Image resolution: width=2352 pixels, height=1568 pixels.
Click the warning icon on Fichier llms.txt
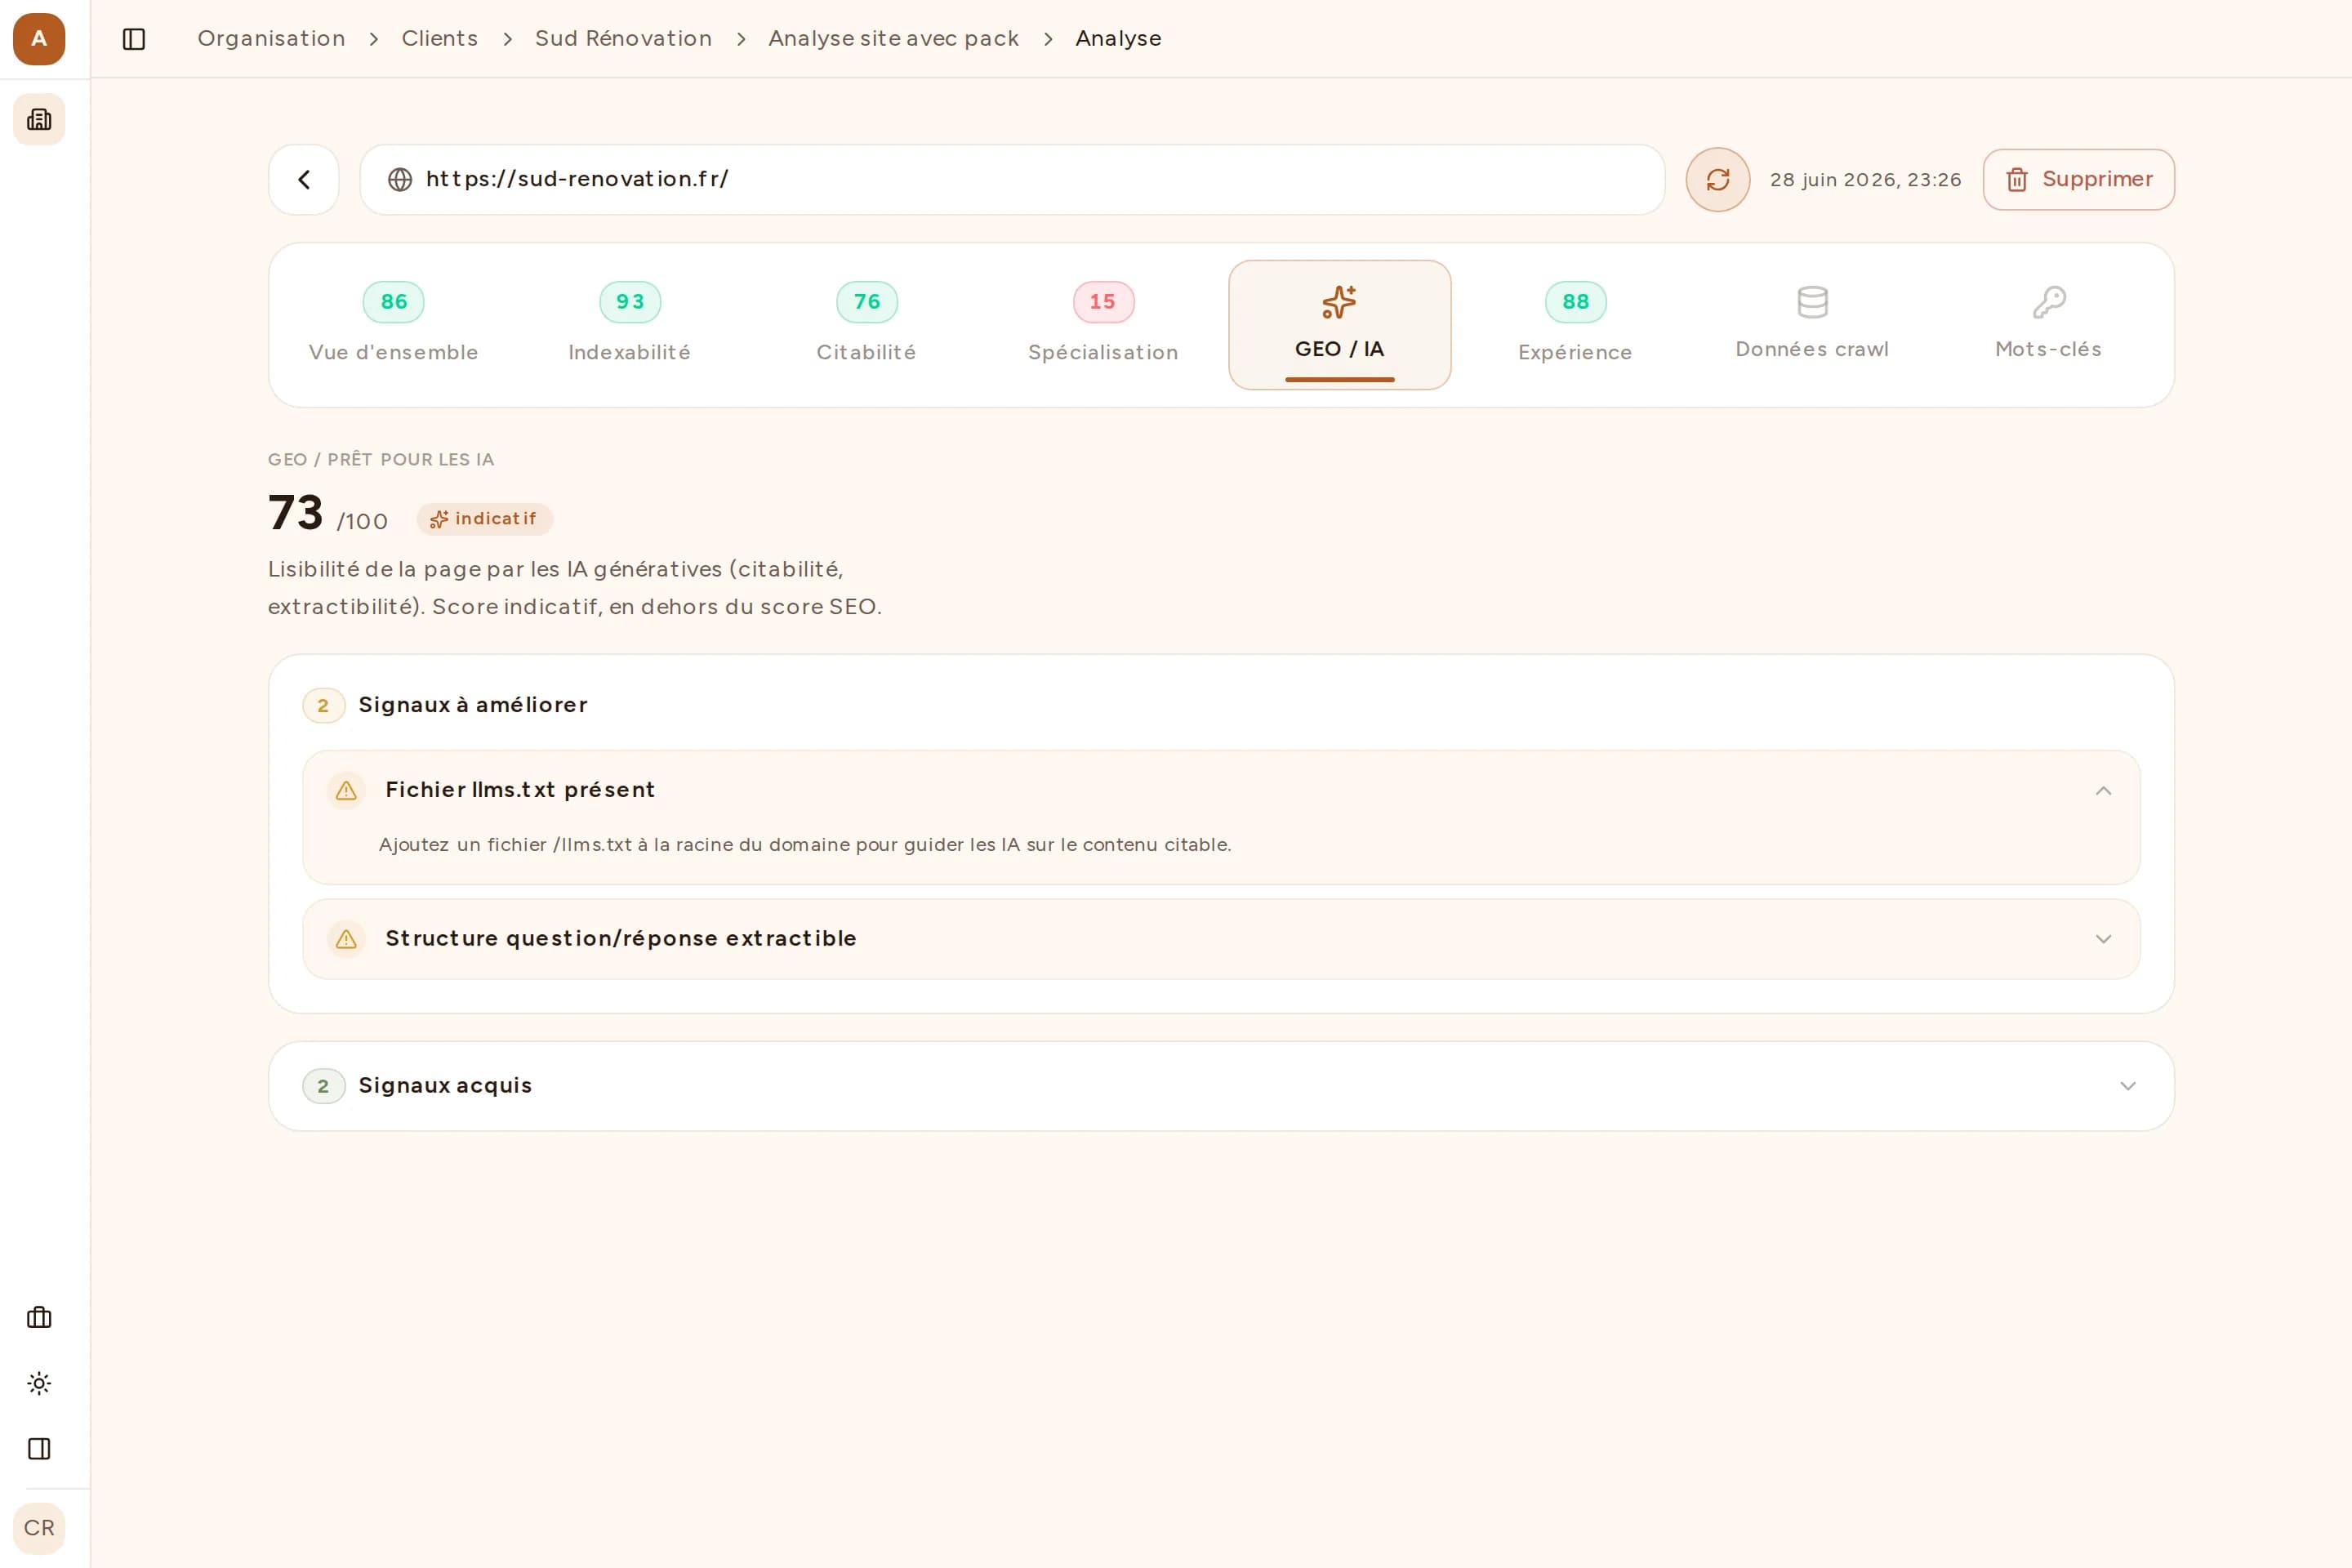click(346, 791)
